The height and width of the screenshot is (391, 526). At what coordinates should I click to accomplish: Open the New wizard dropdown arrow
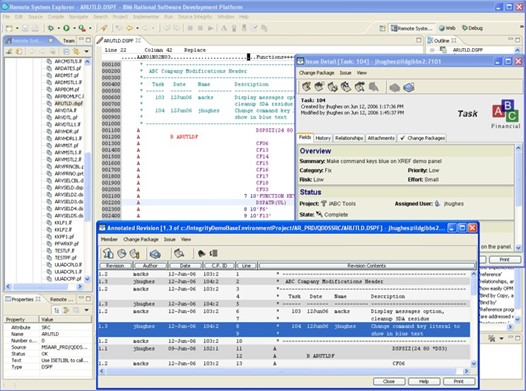coord(17,29)
